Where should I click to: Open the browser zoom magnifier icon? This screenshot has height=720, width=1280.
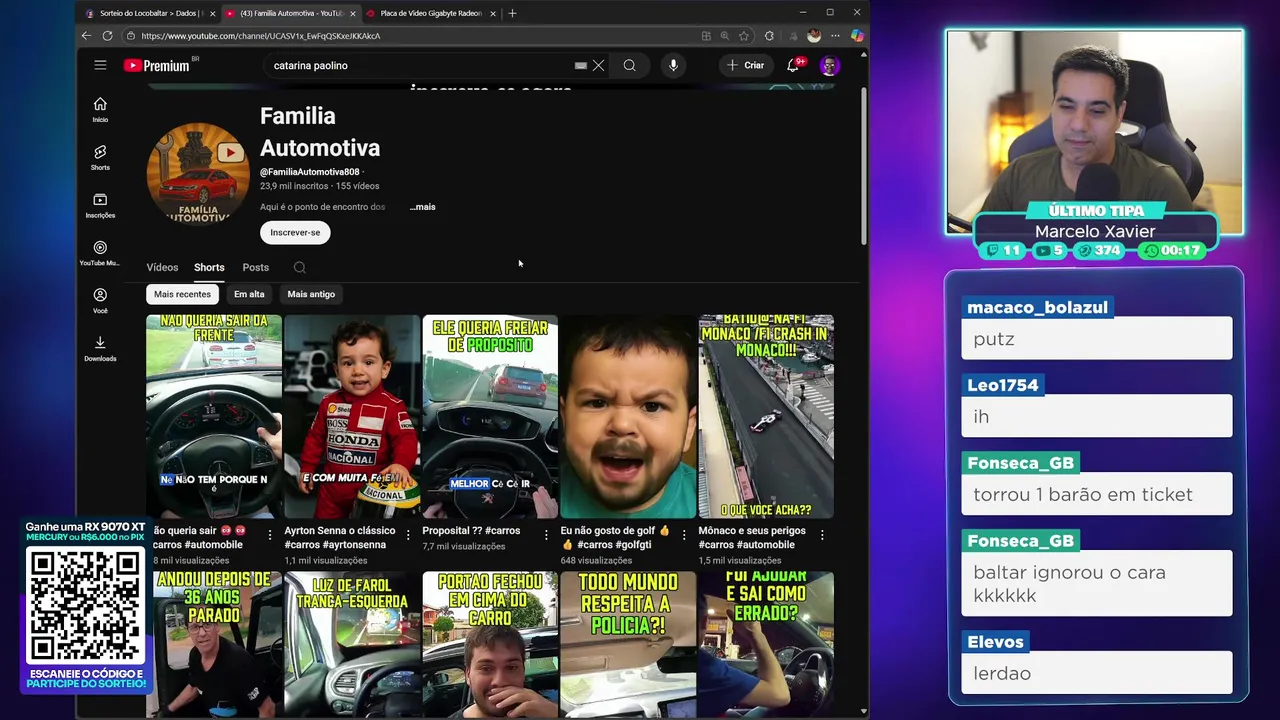tap(725, 36)
